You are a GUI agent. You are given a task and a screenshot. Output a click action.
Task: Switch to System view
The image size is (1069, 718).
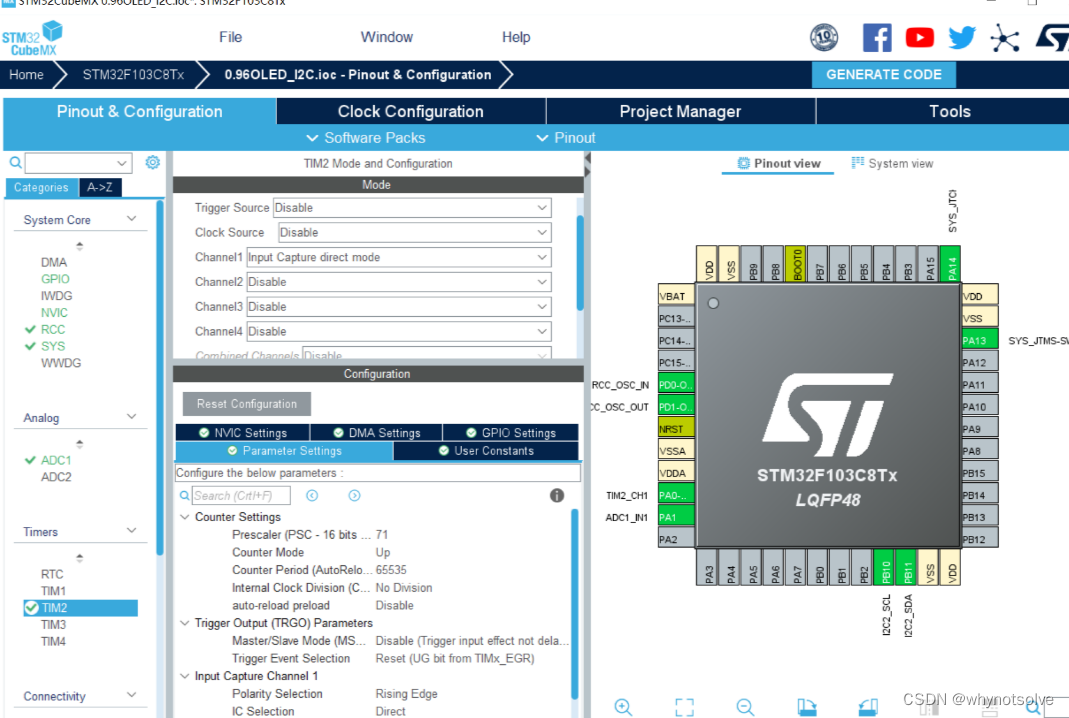[x=892, y=164]
